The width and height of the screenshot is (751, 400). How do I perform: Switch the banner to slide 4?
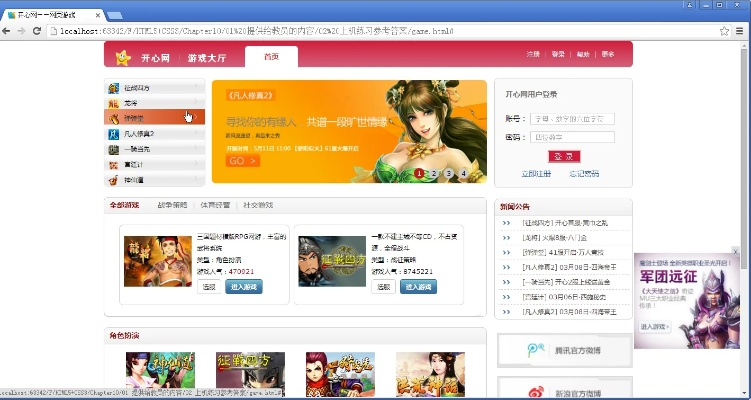point(463,173)
